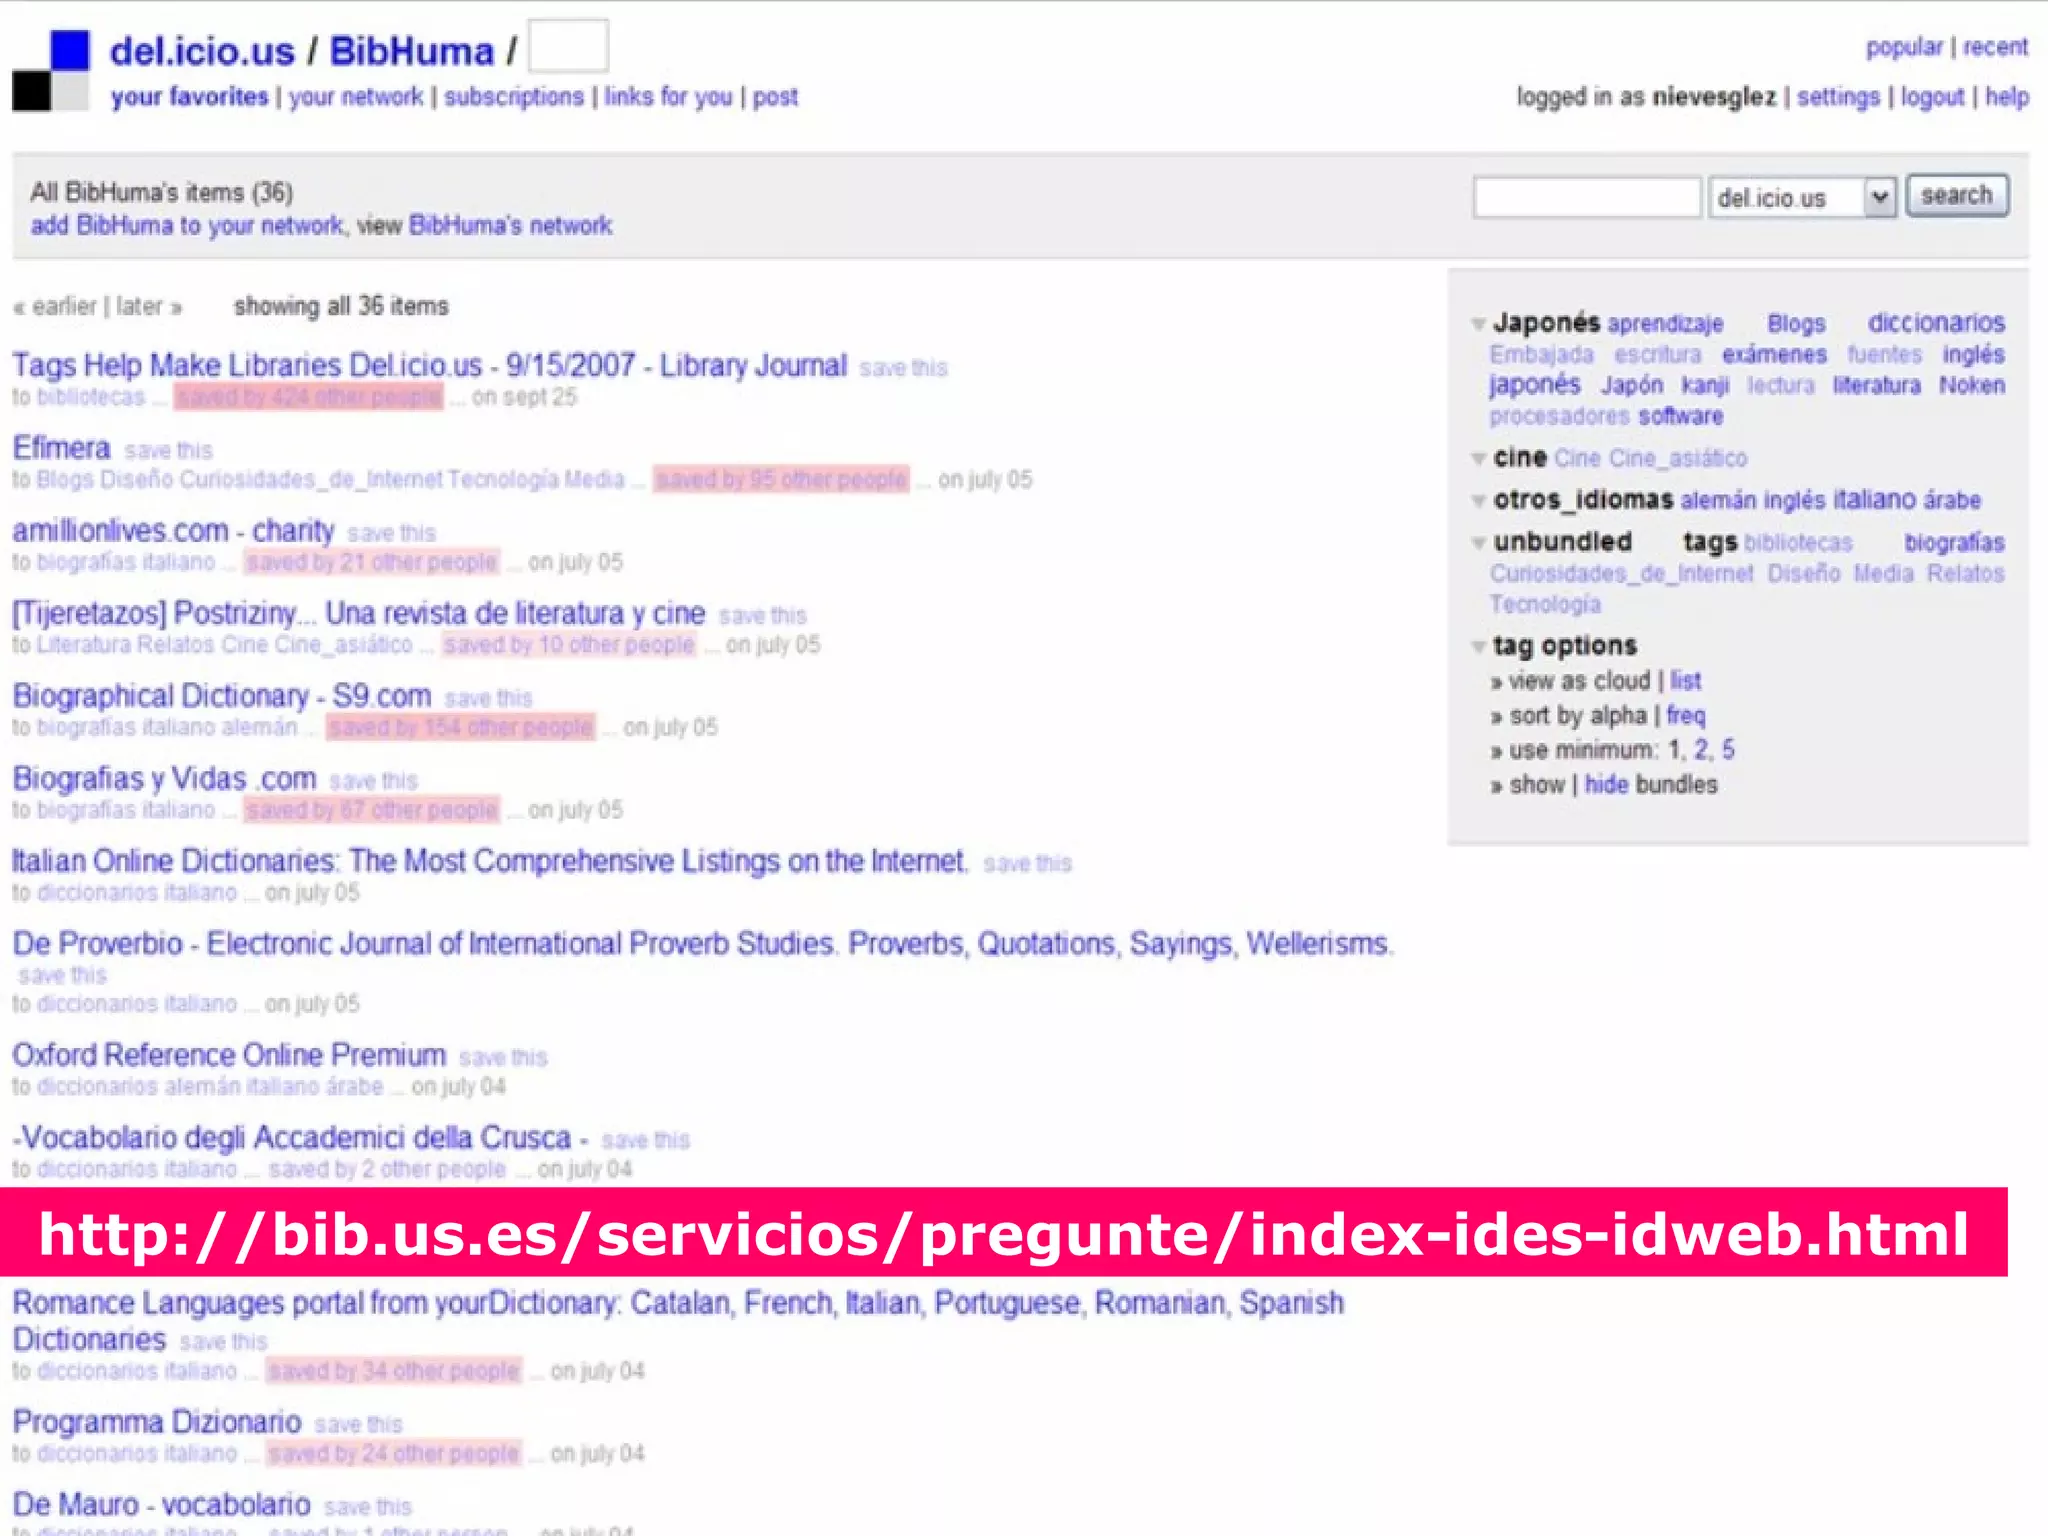
Task: Open De Mauro - vocabolario bookmark
Action: click(x=161, y=1504)
